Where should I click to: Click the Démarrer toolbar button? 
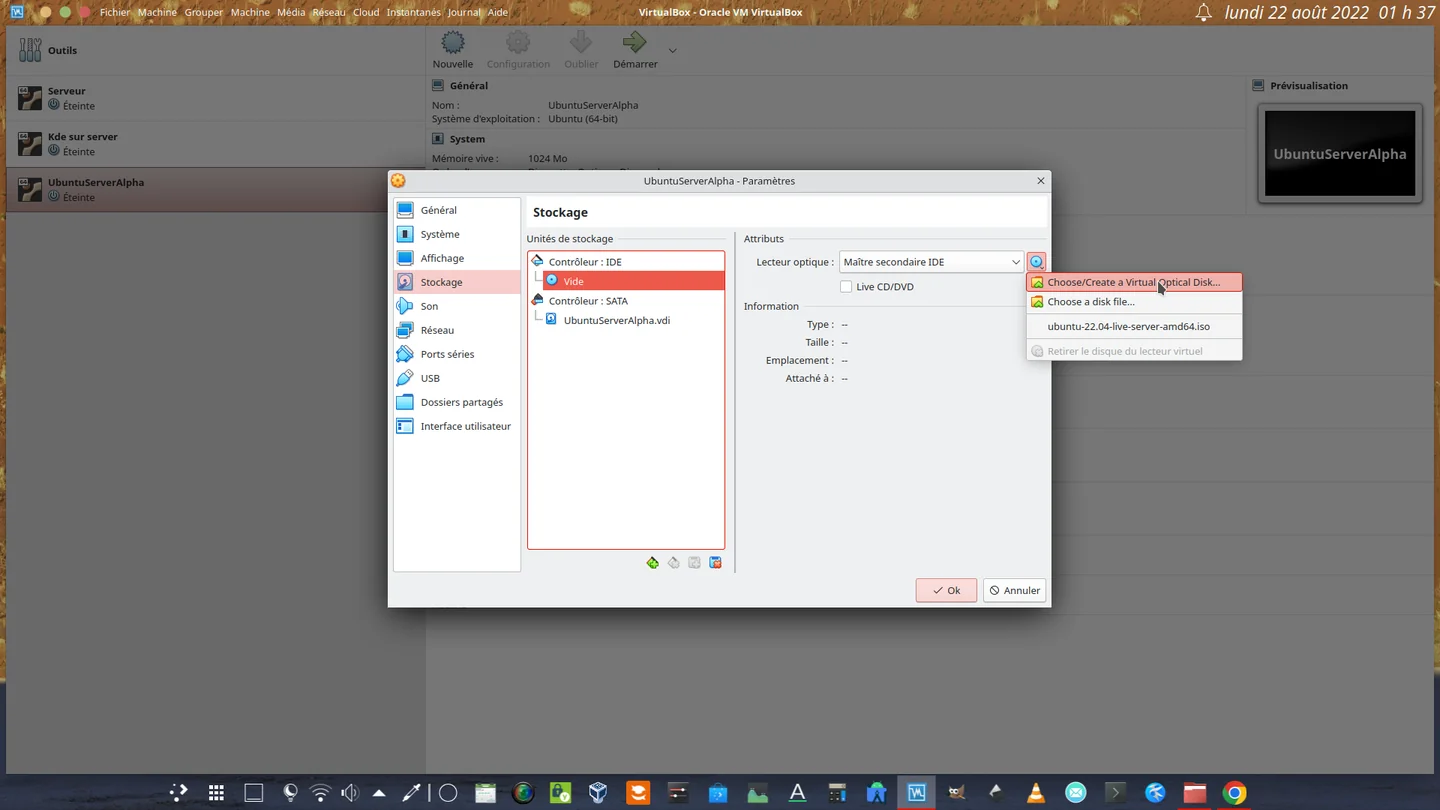[x=635, y=50]
